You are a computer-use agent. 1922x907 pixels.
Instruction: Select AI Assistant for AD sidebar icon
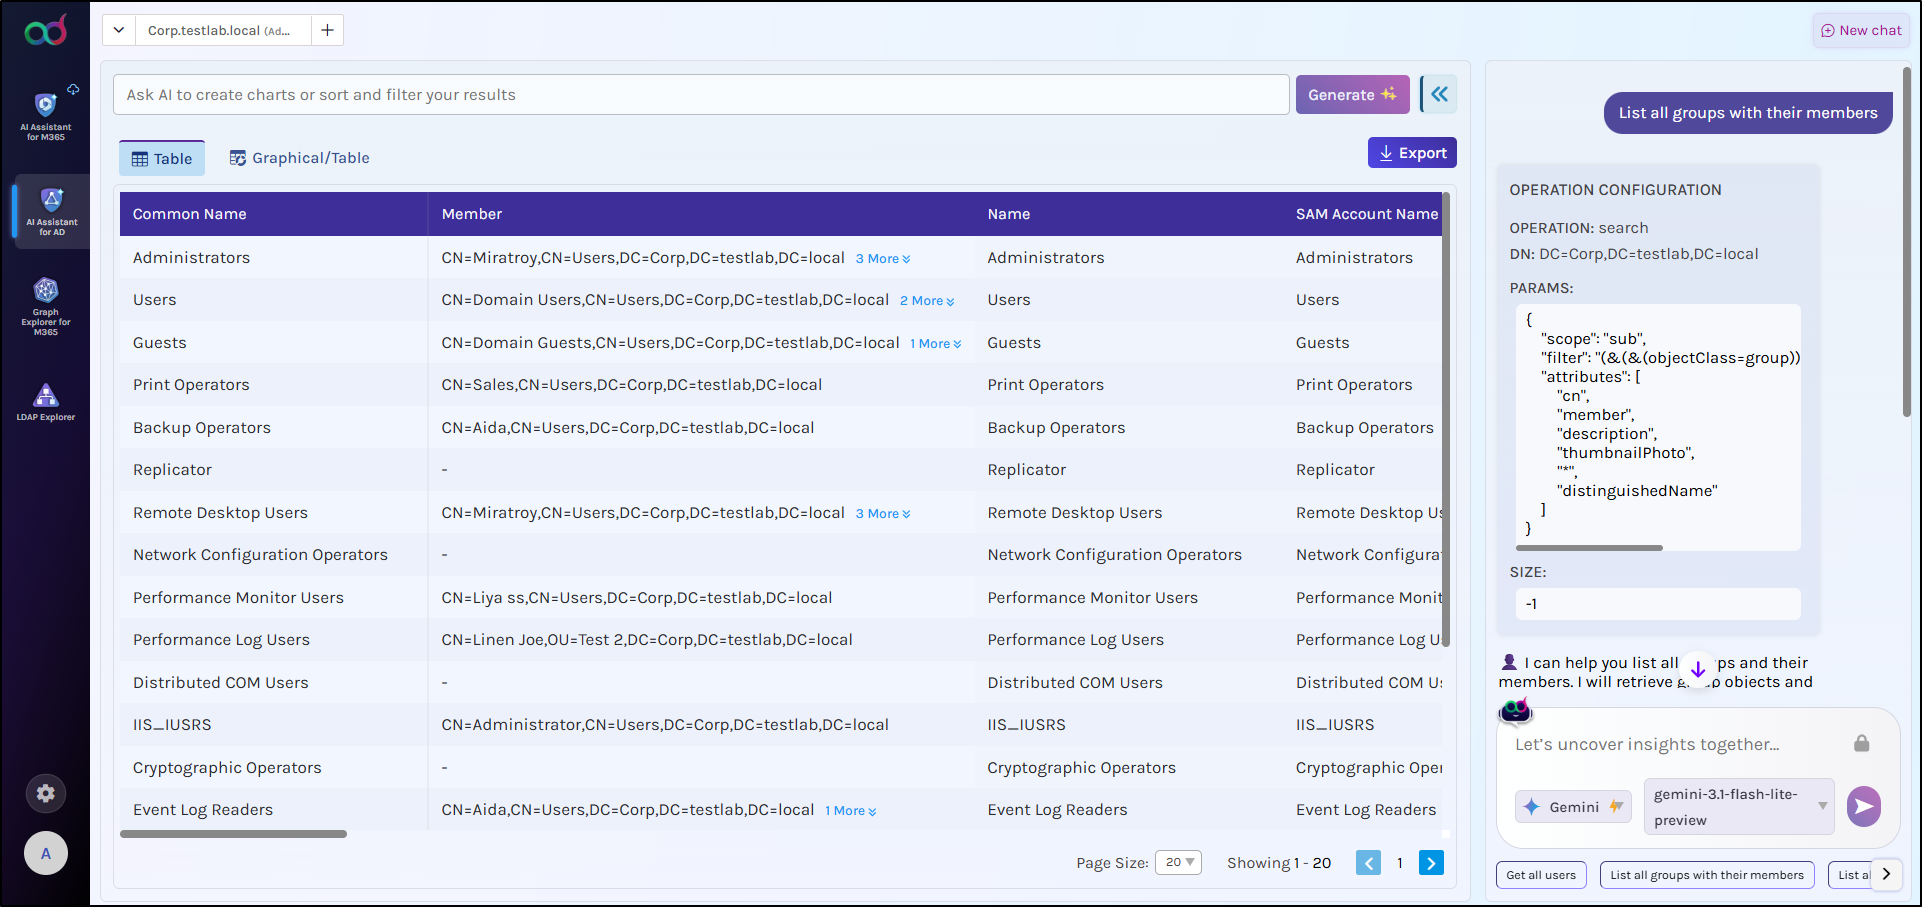click(x=51, y=211)
